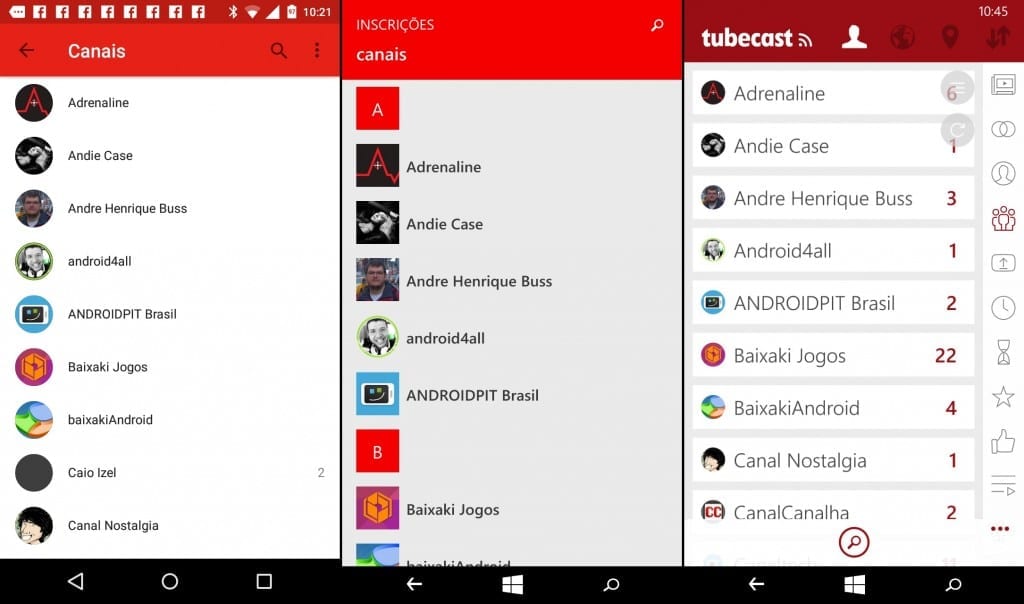The height and width of the screenshot is (604, 1024).
Task: Open liked videos thumbs-up icon
Action: click(x=1002, y=441)
